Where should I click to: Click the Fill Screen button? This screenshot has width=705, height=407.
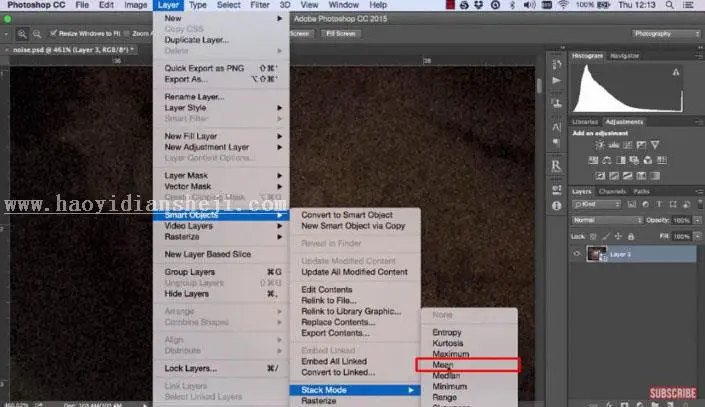(x=340, y=34)
